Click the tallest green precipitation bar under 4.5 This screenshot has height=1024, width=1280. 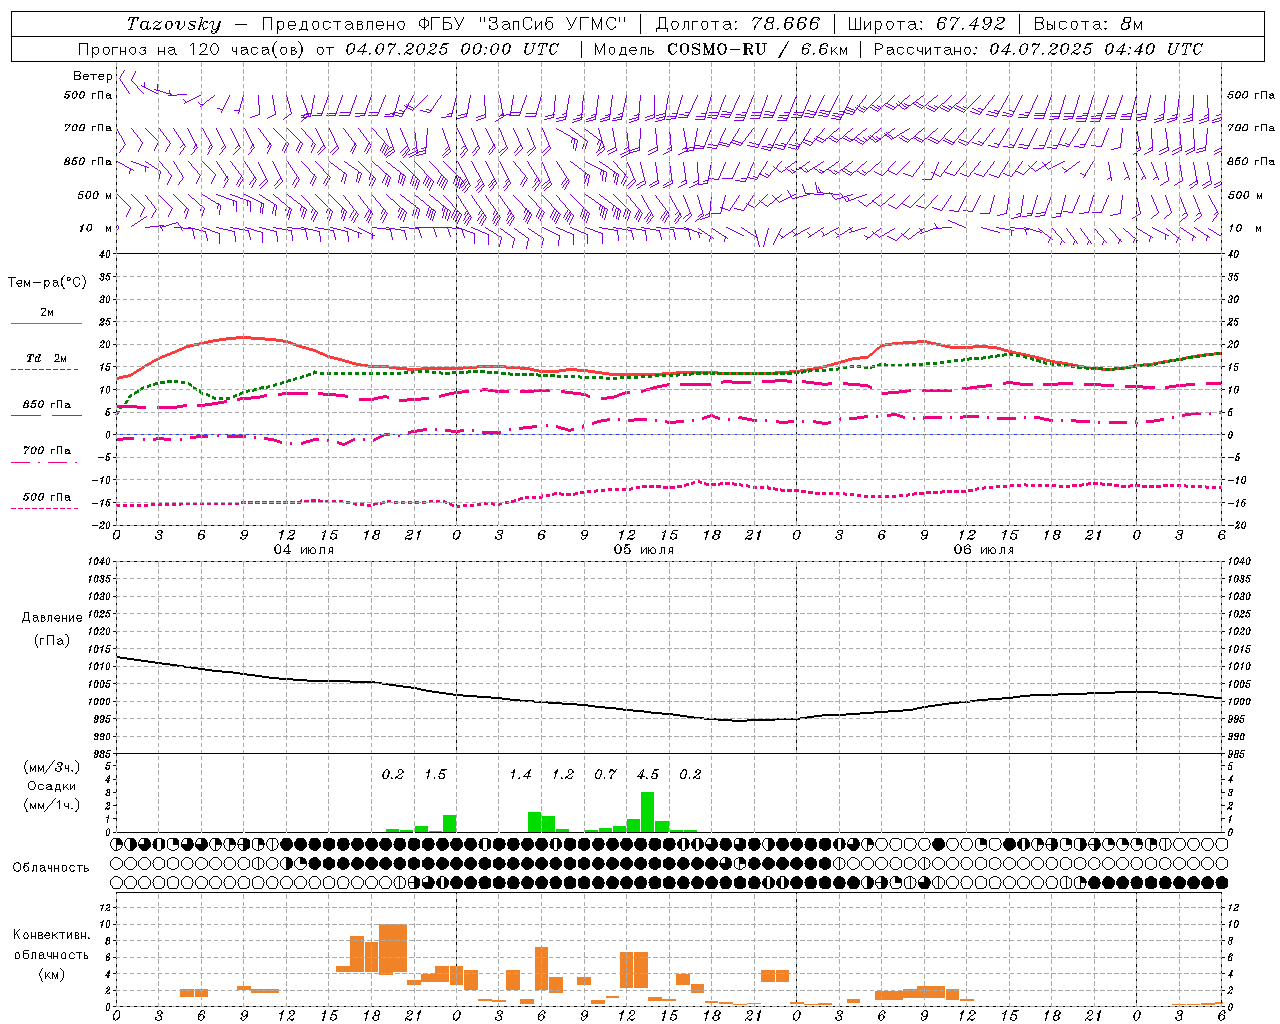[x=648, y=812]
